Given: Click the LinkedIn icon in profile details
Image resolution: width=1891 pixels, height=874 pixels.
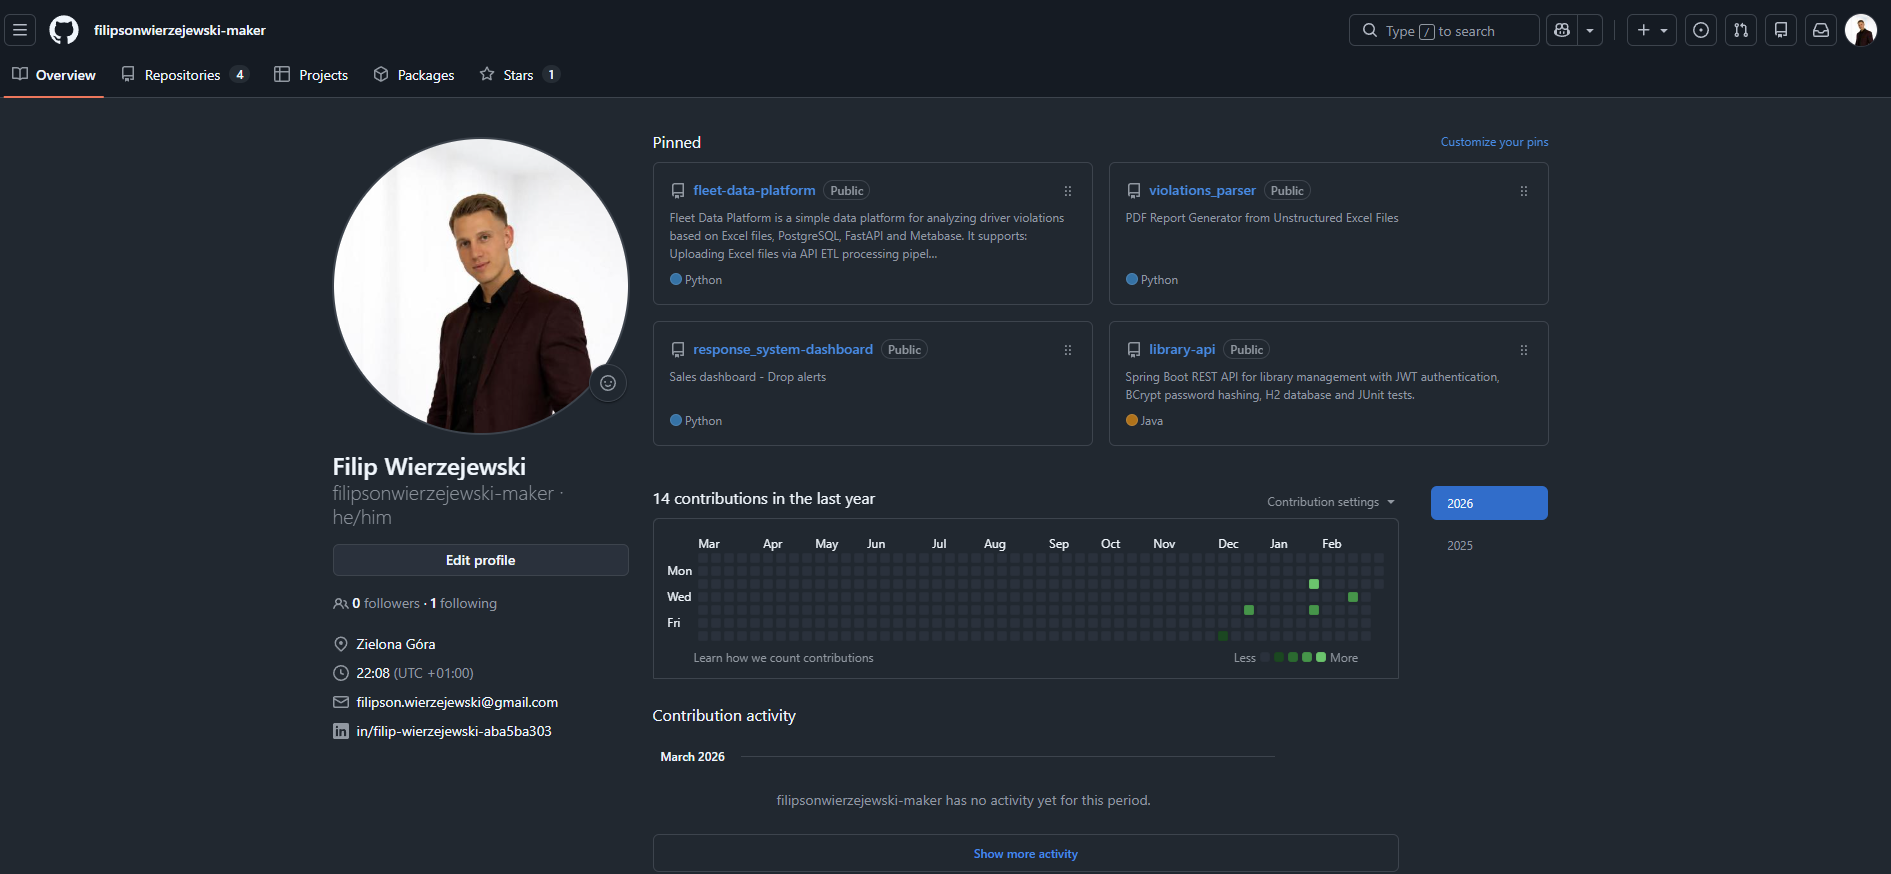Looking at the screenshot, I should pyautogui.click(x=341, y=731).
